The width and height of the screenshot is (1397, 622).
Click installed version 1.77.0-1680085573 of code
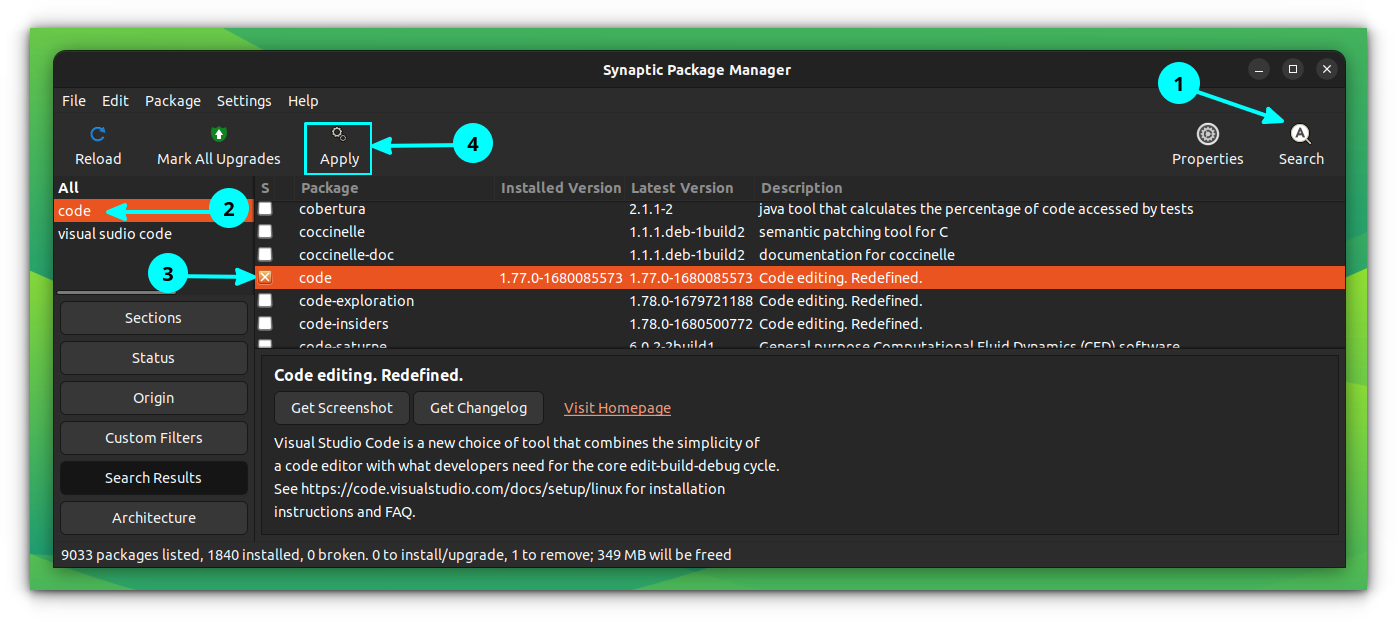pyautogui.click(x=561, y=278)
